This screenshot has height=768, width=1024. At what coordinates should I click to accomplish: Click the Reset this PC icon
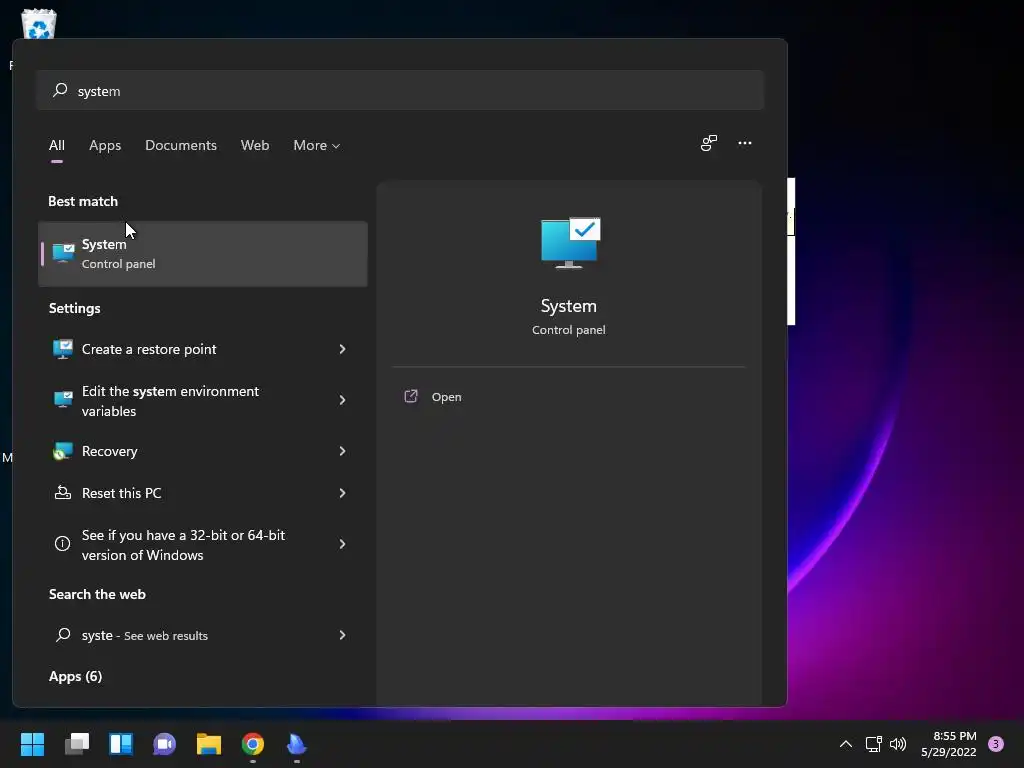[x=63, y=493]
